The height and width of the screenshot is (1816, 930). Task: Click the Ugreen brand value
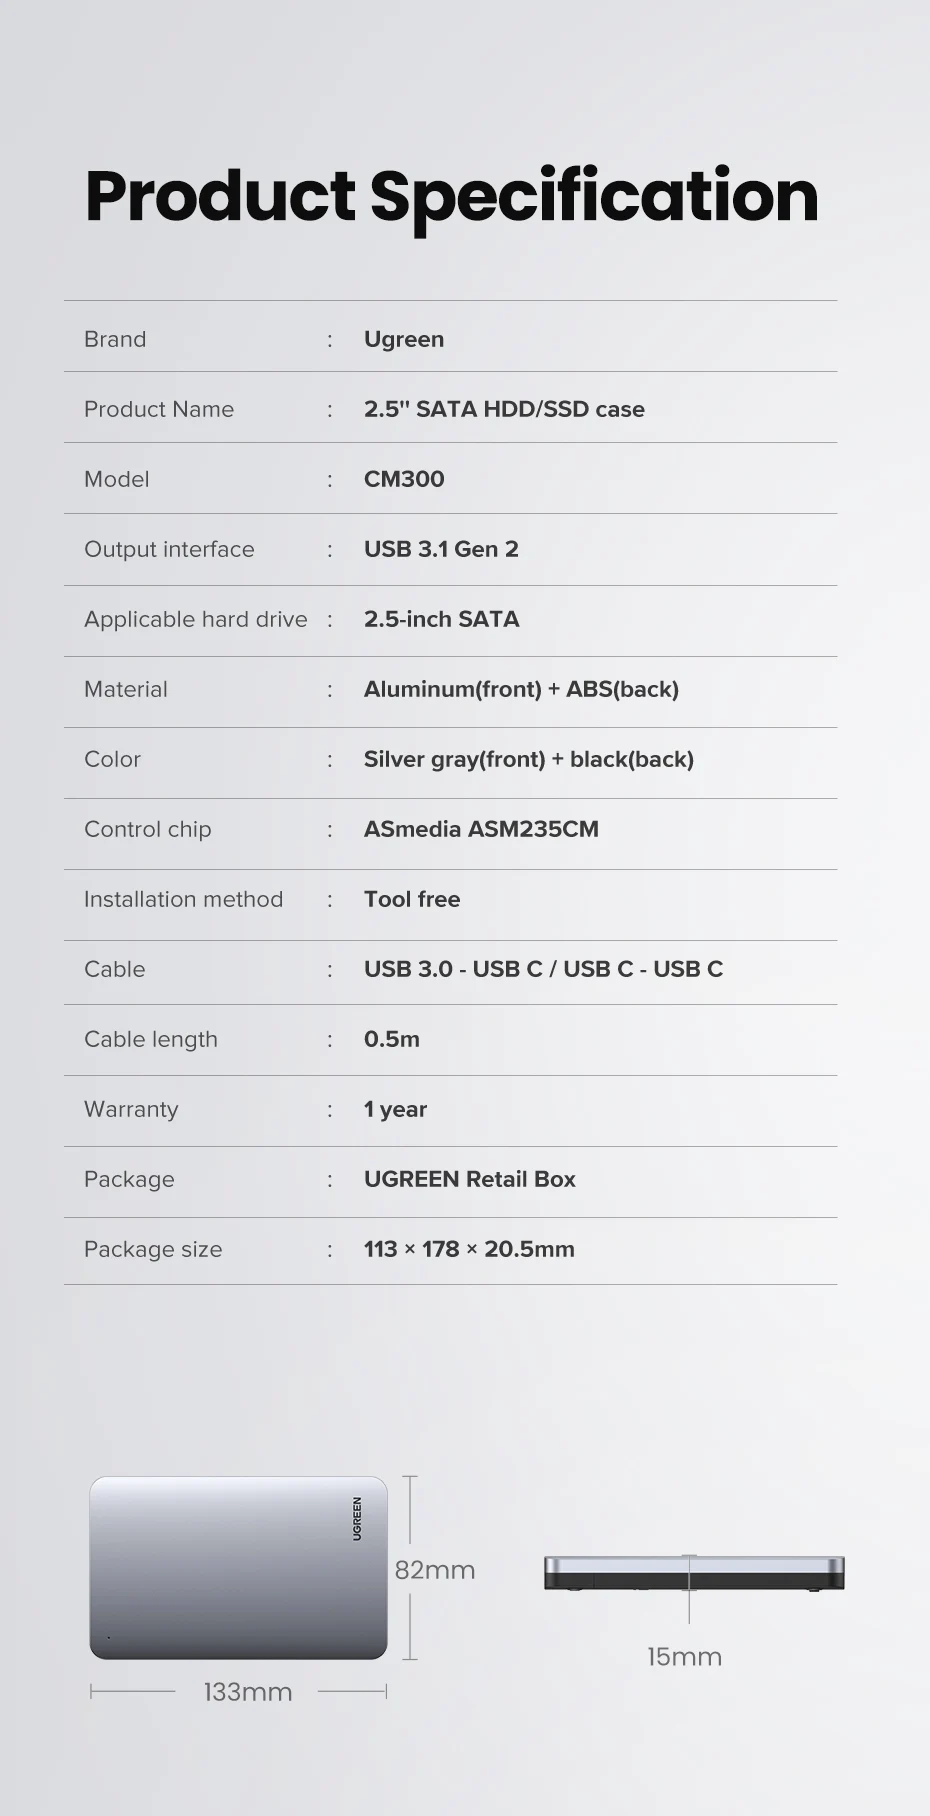[x=404, y=339]
